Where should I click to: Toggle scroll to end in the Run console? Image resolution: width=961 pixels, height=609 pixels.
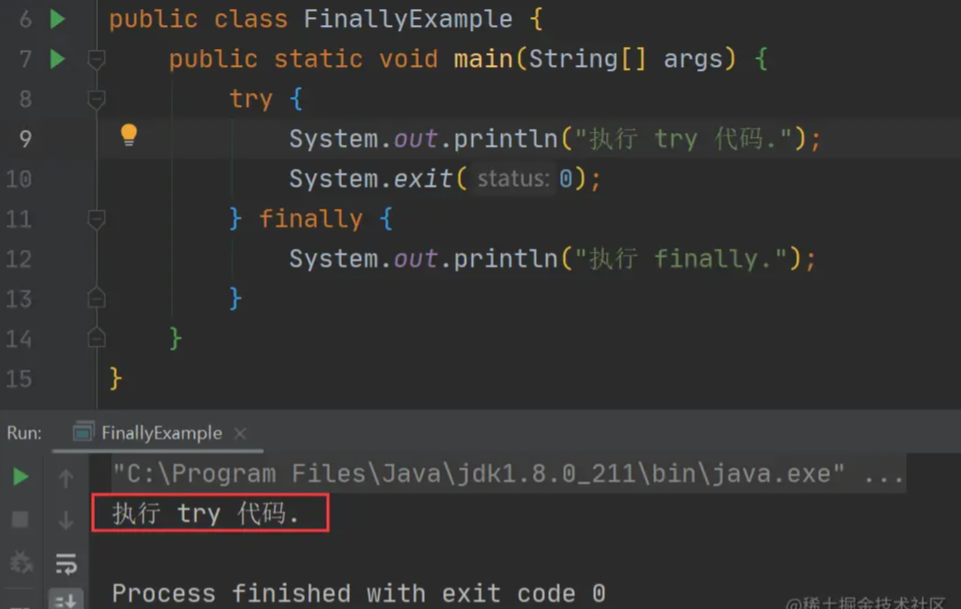(66, 600)
